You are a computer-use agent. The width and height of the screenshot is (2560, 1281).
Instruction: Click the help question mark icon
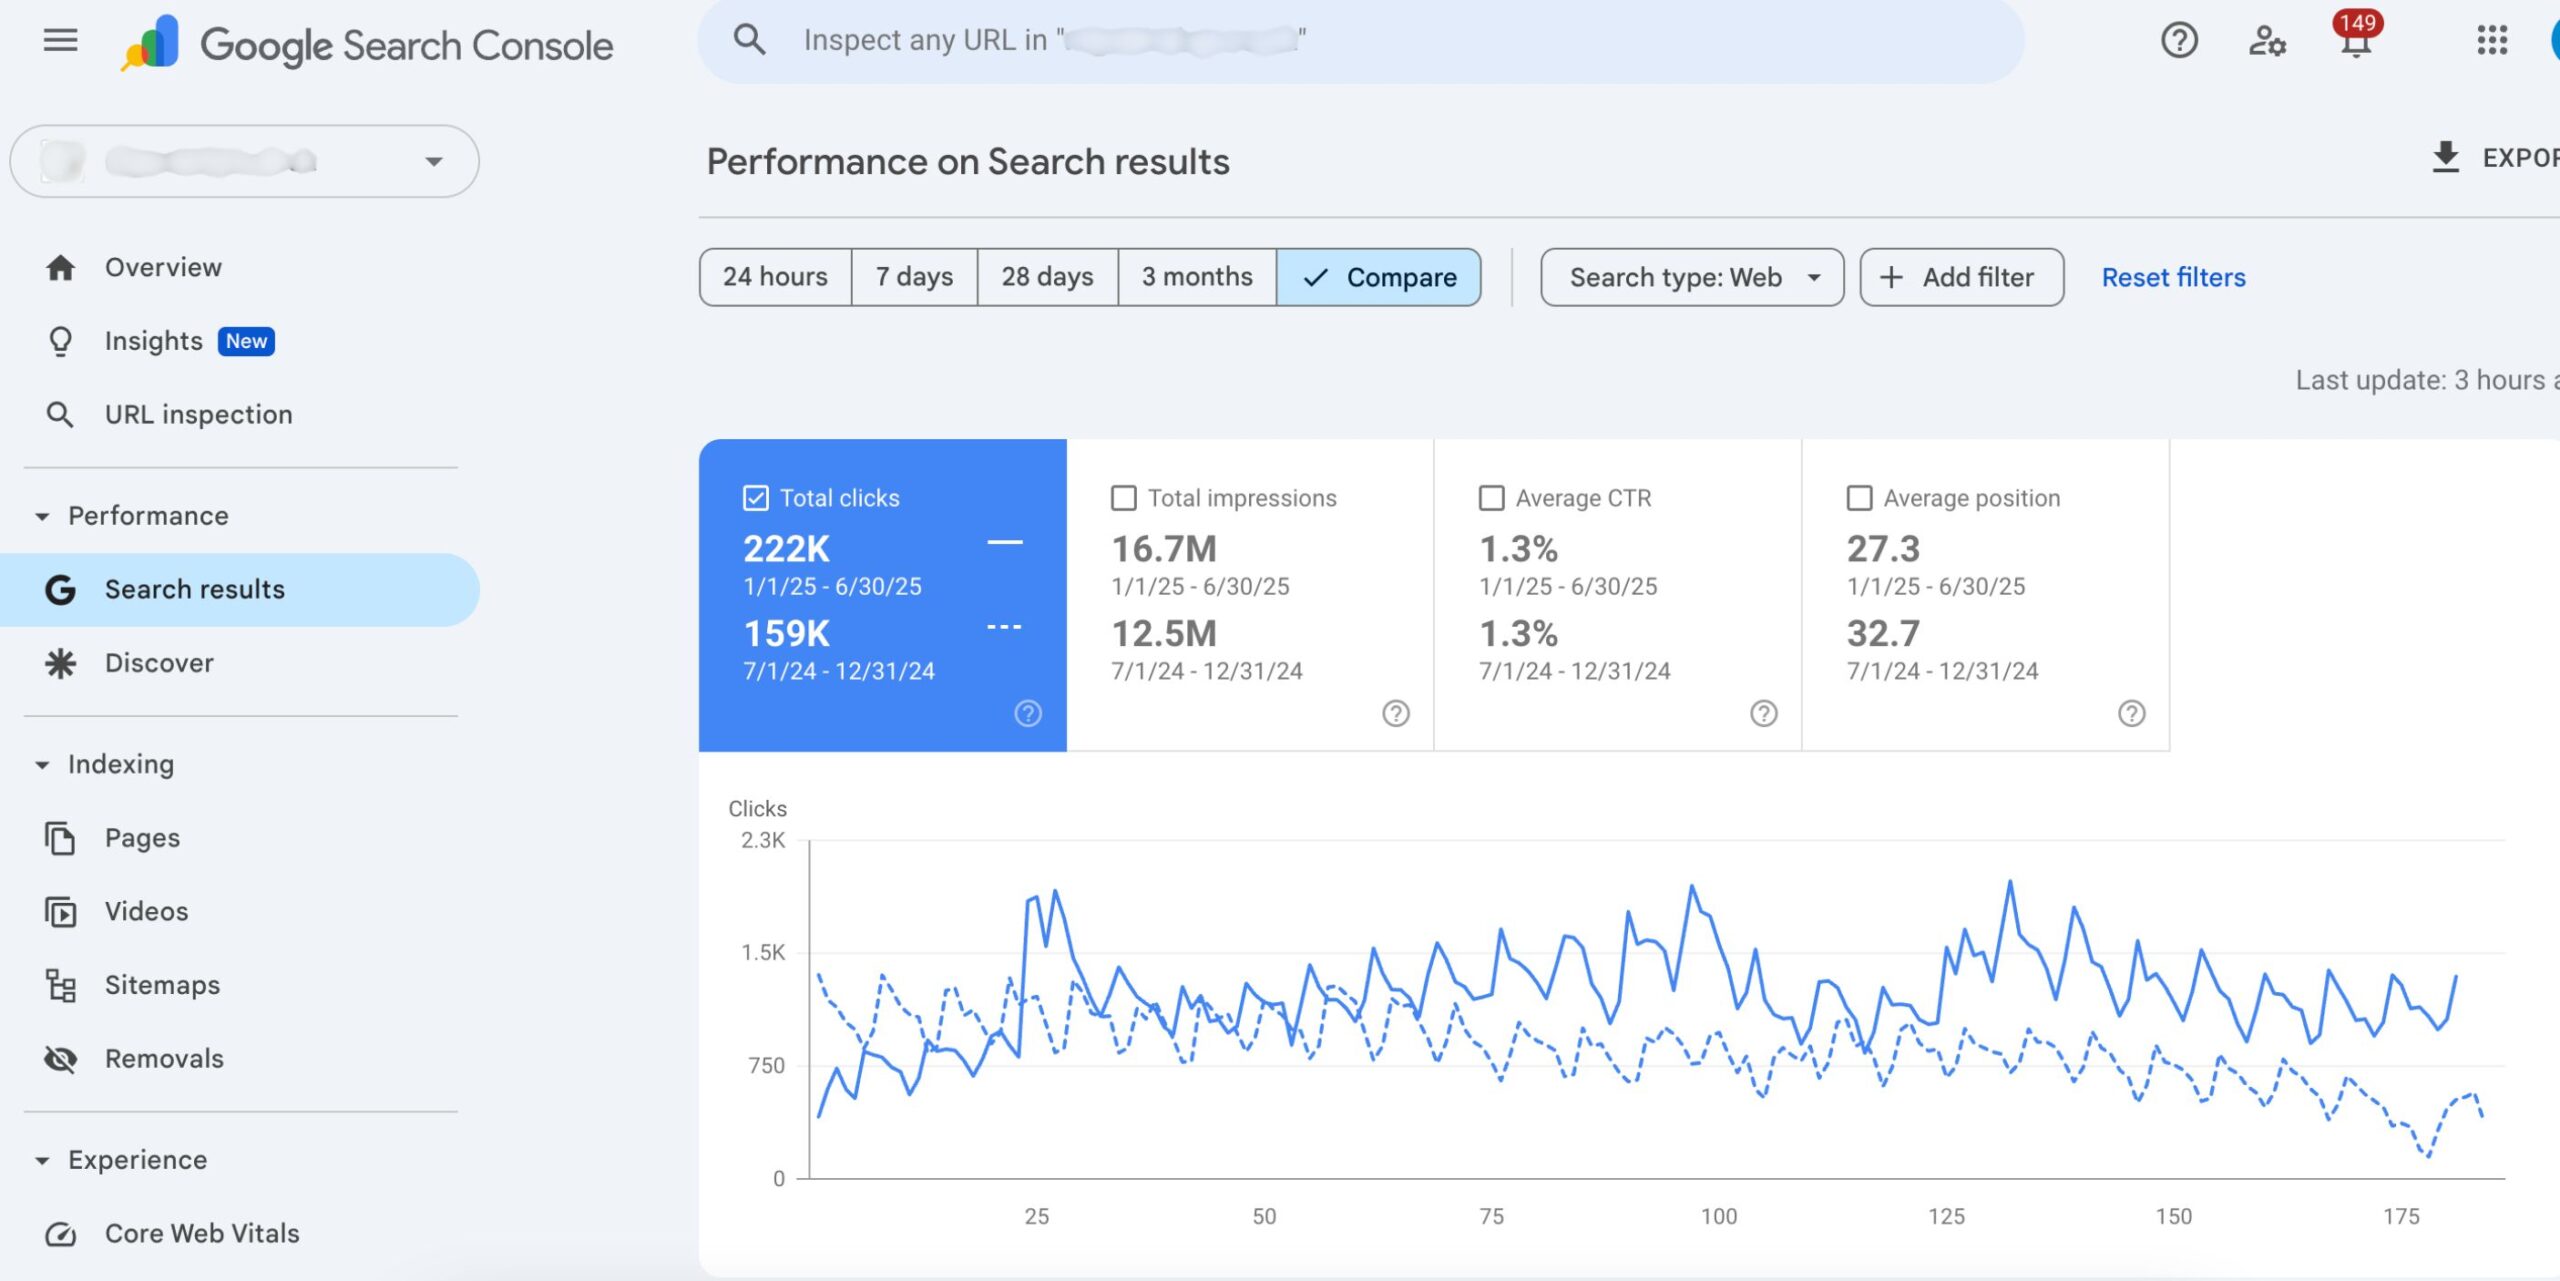2179,41
